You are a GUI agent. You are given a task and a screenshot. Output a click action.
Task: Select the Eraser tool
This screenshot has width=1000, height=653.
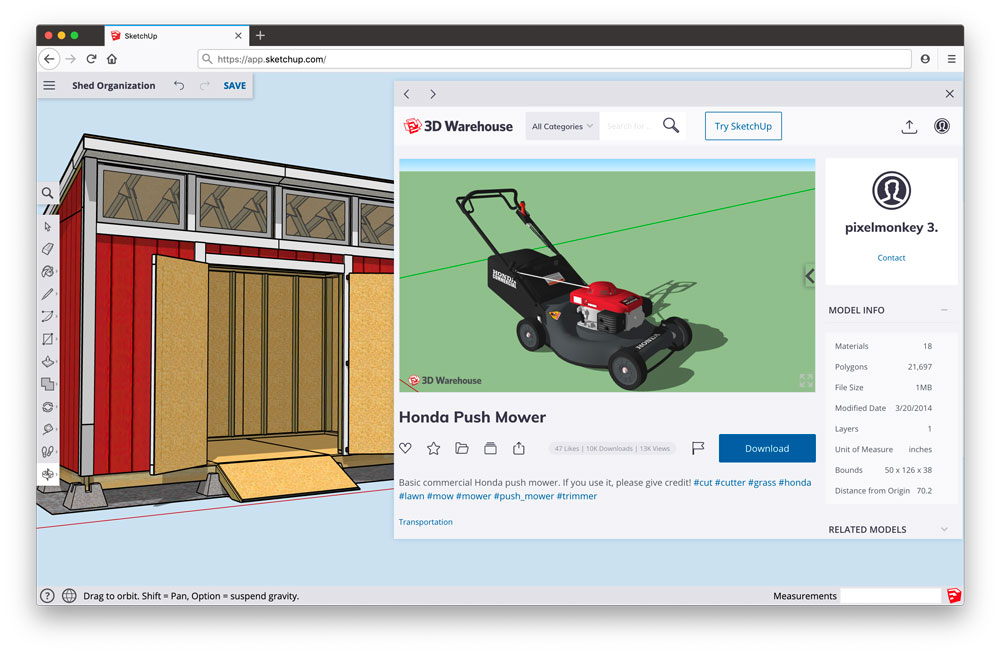(x=48, y=249)
